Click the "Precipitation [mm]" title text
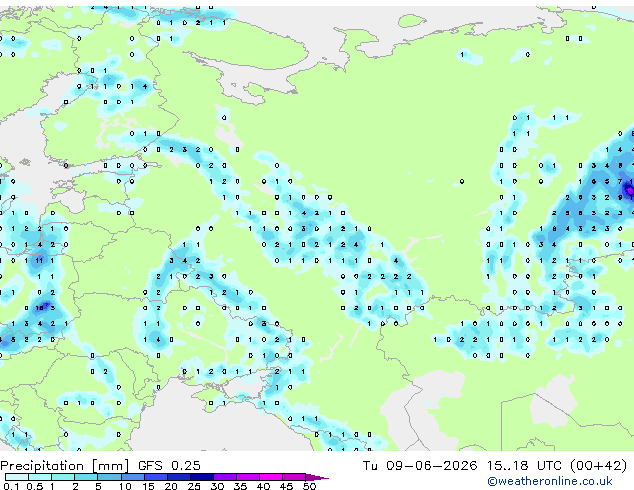The image size is (634, 490). pos(65,466)
